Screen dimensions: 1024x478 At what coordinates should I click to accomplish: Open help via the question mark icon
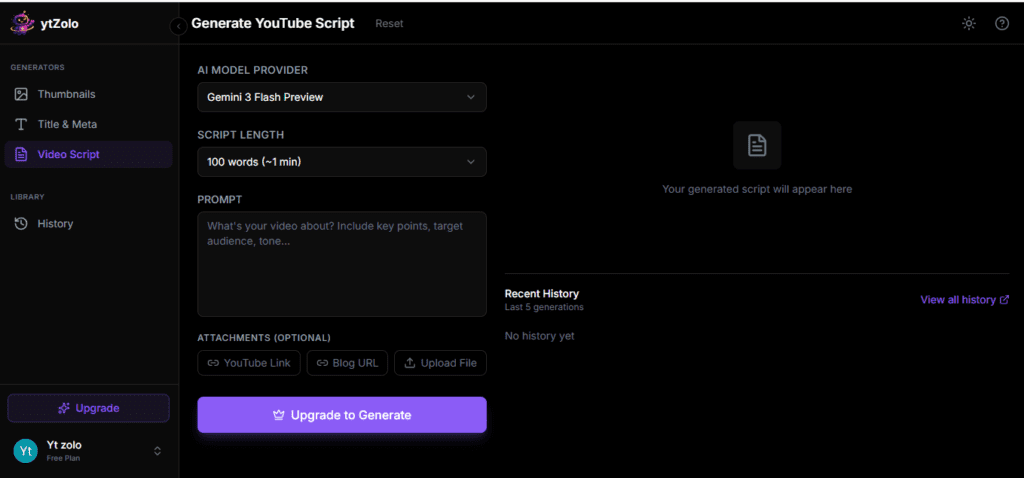point(1002,24)
